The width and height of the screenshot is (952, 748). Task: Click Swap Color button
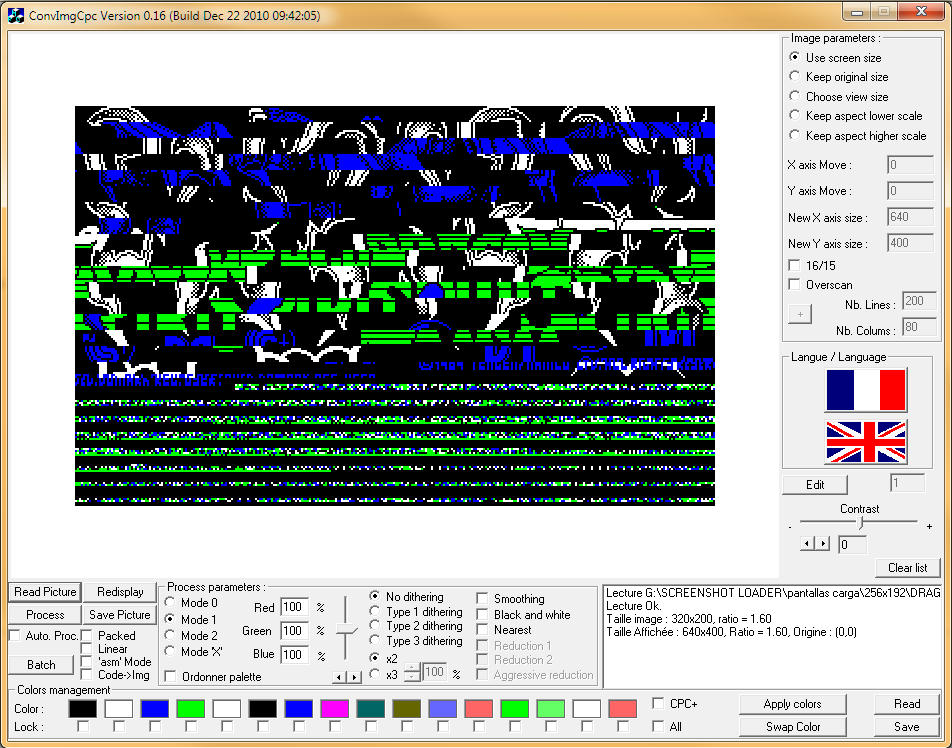(792, 727)
